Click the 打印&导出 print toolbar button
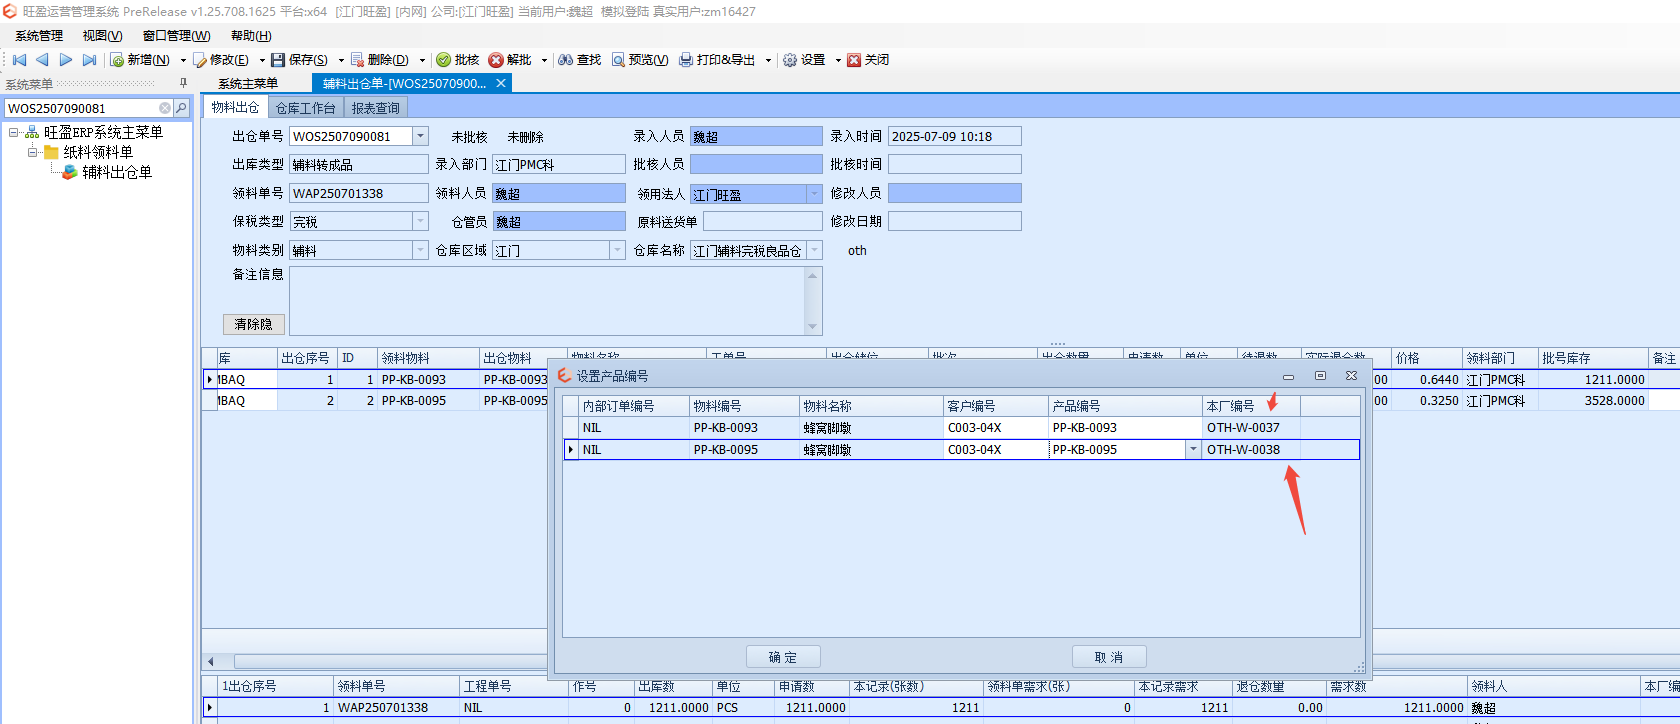The image size is (1680, 724). 718,60
